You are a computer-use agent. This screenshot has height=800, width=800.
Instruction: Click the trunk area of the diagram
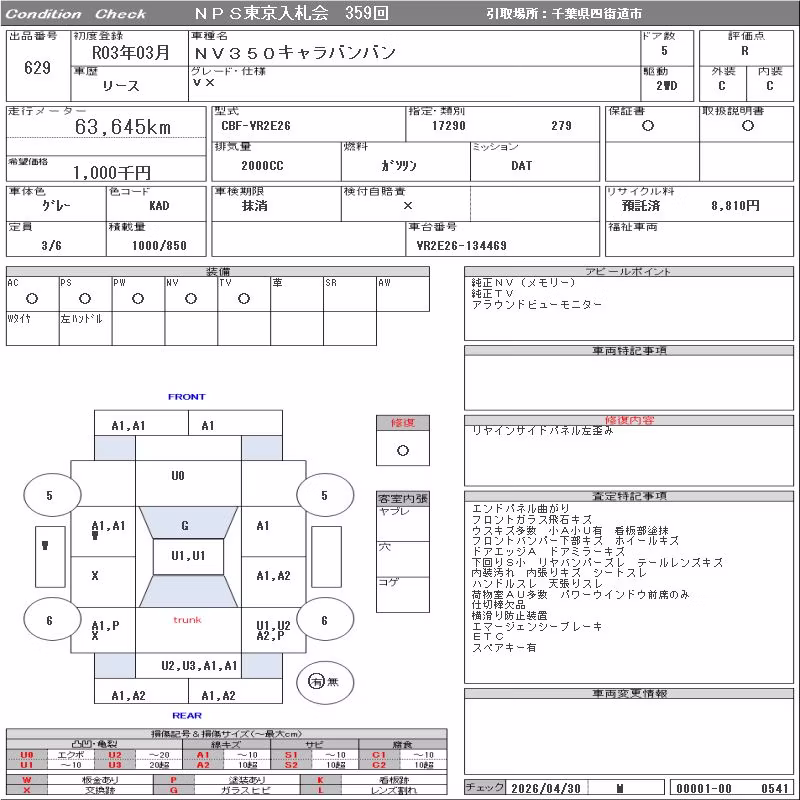pos(188,630)
